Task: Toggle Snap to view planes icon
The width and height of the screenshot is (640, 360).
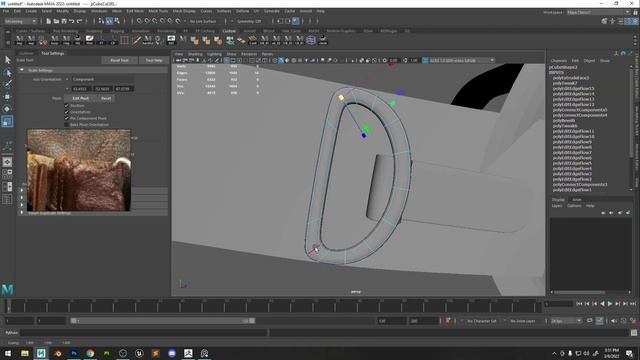Action: (x=170, y=21)
